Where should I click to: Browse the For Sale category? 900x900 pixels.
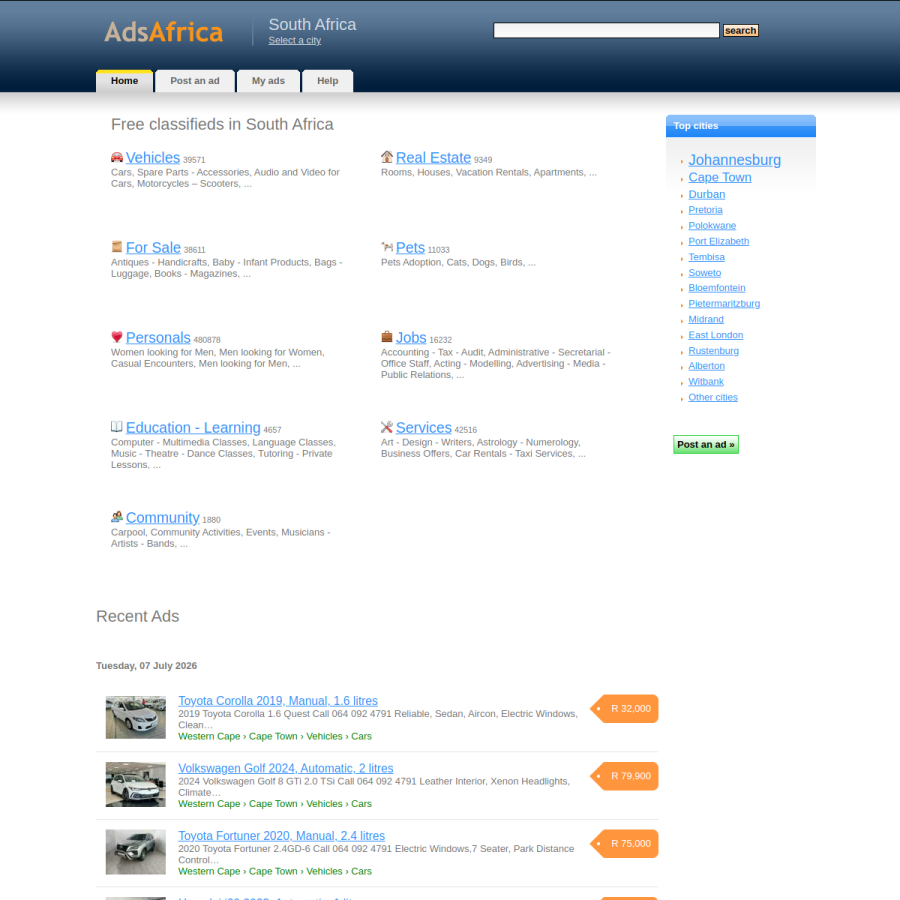(x=153, y=248)
